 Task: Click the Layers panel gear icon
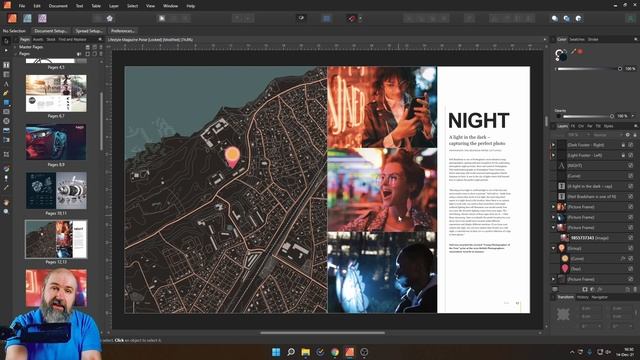(628, 135)
